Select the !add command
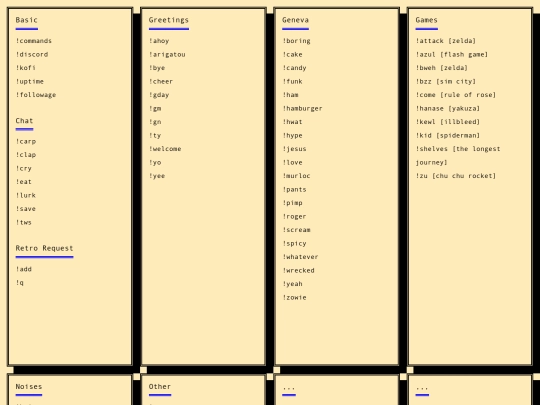Screen dimensions: 540x405 coord(24,269)
